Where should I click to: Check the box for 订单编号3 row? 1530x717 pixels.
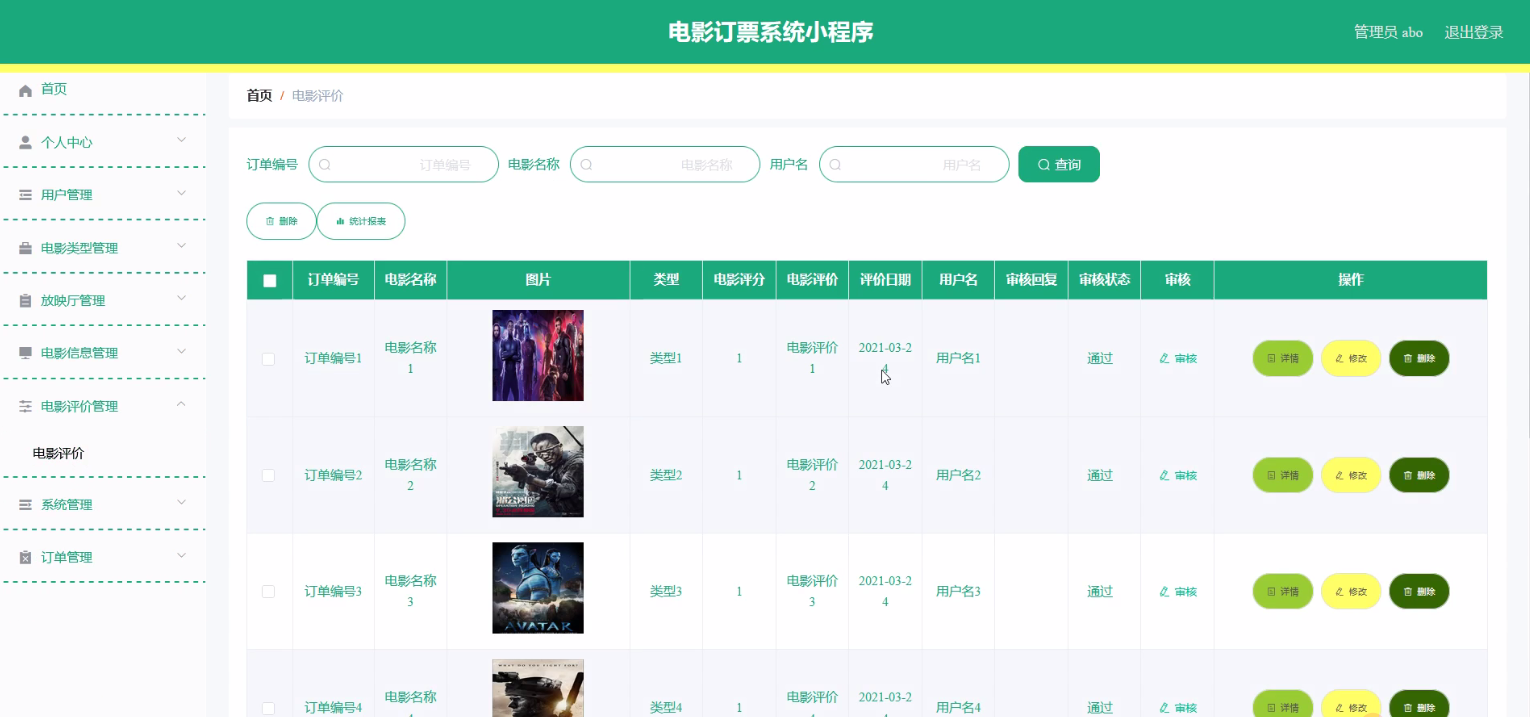(268, 591)
